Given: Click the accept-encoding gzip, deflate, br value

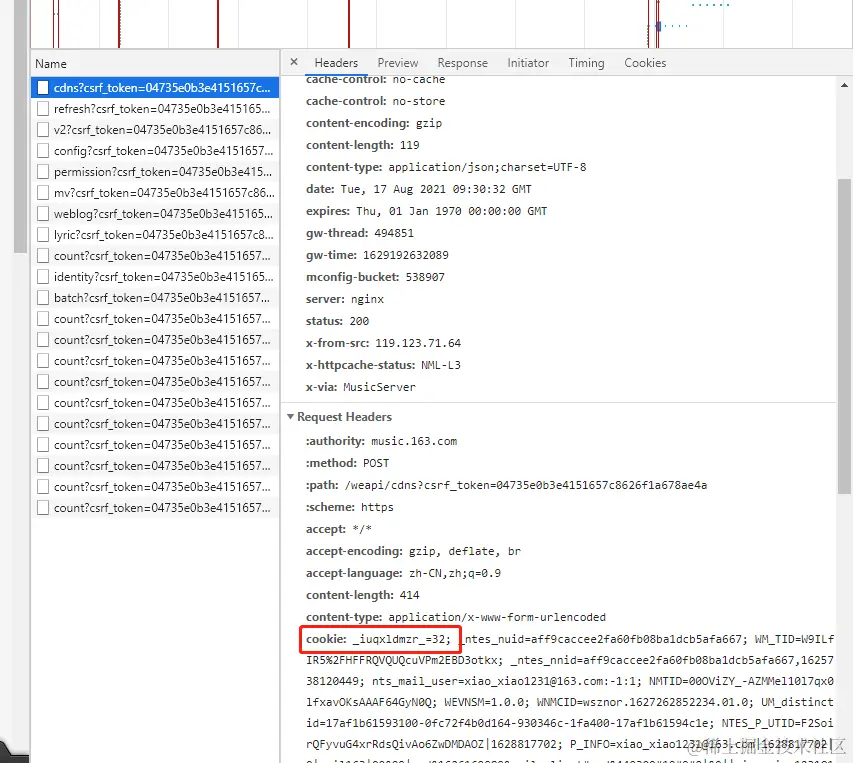Looking at the screenshot, I should (x=465, y=551).
